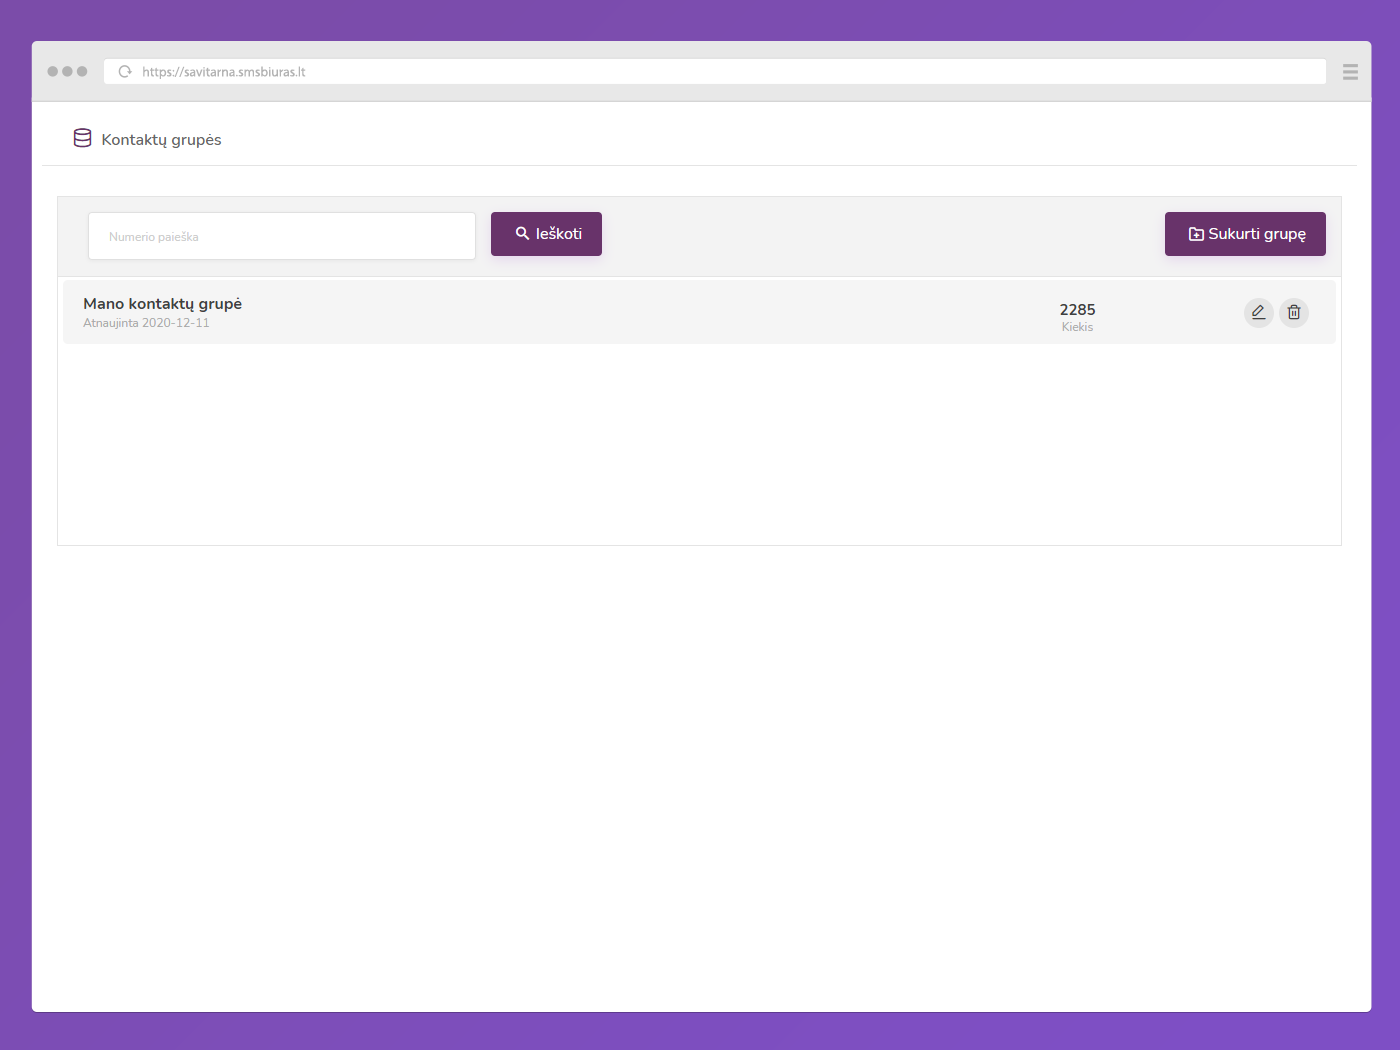The width and height of the screenshot is (1400, 1050).
Task: Click the Ieškoti search button
Action: click(x=546, y=234)
